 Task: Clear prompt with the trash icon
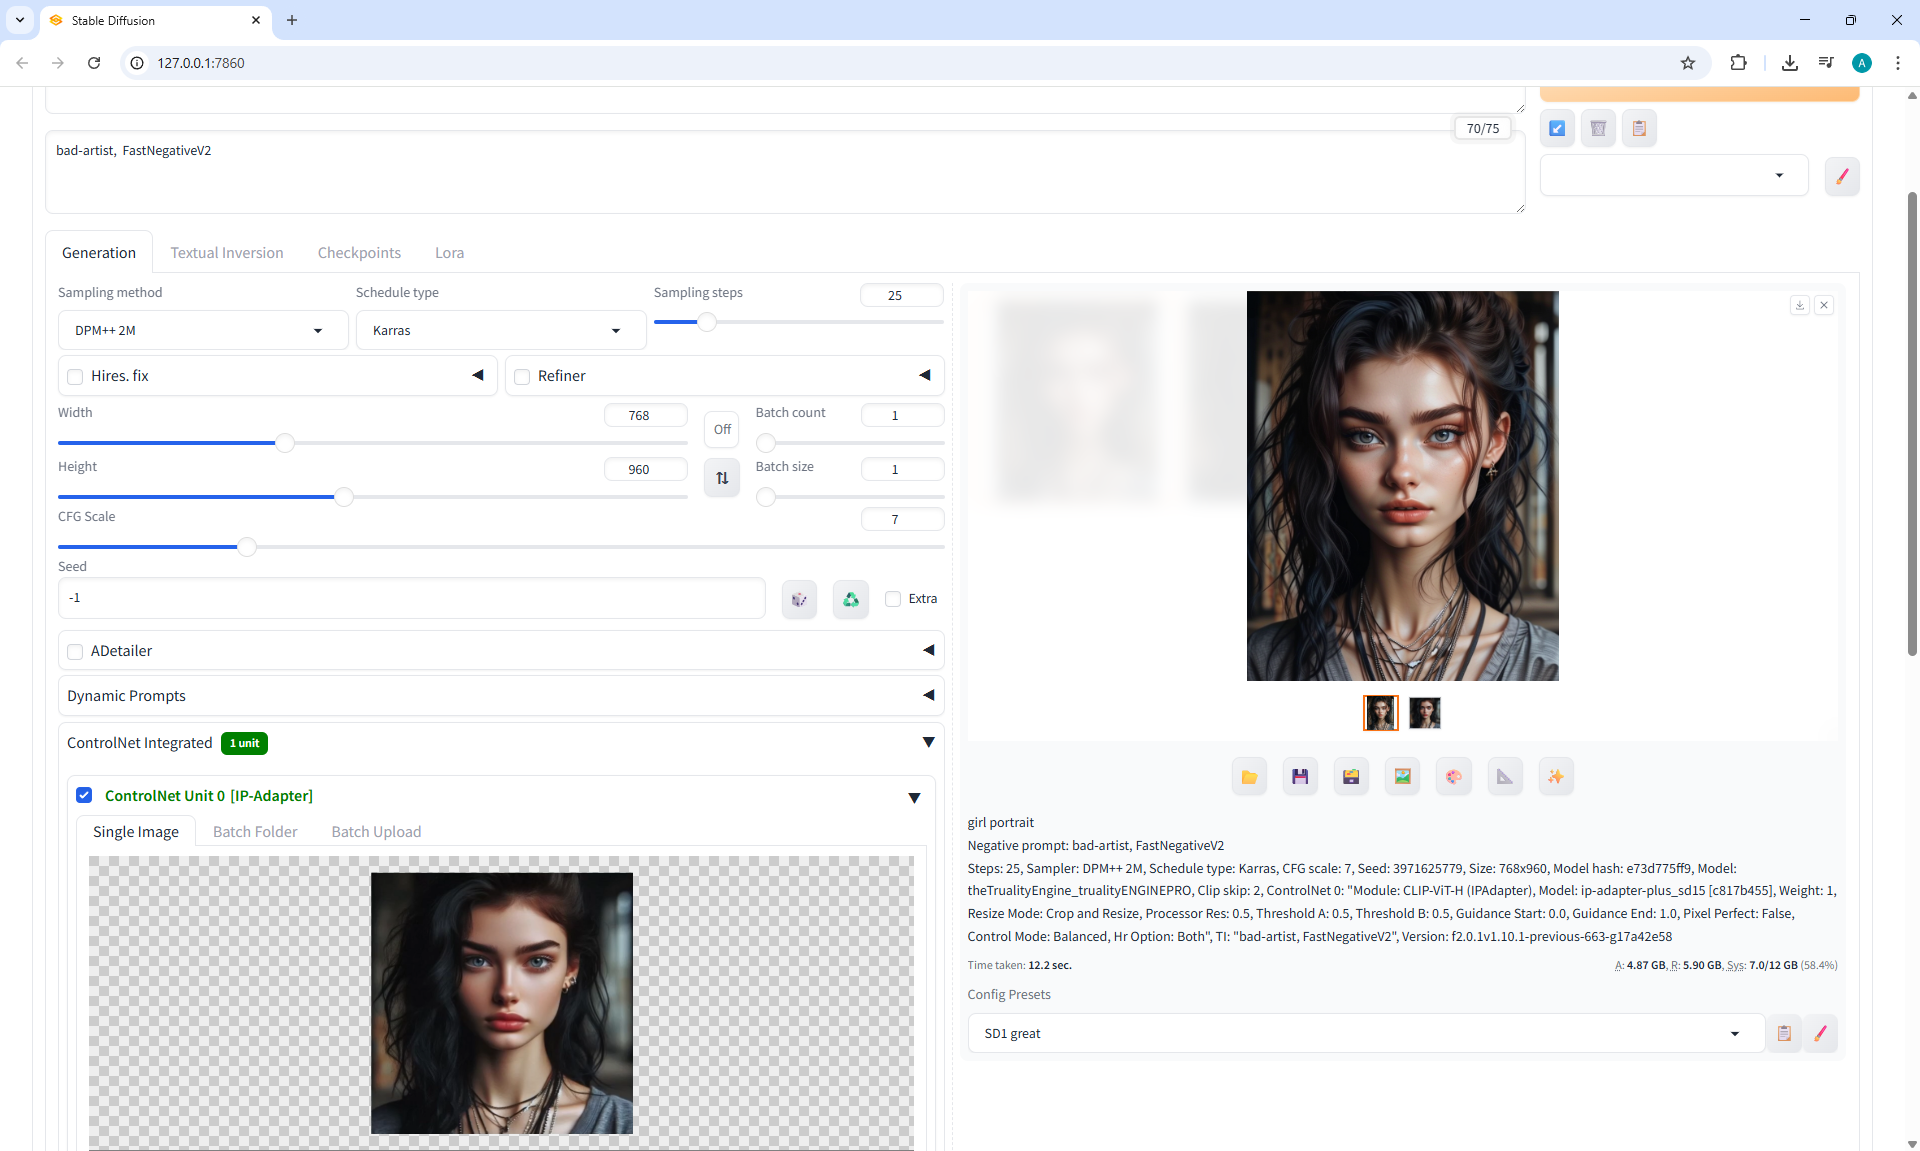point(1598,128)
